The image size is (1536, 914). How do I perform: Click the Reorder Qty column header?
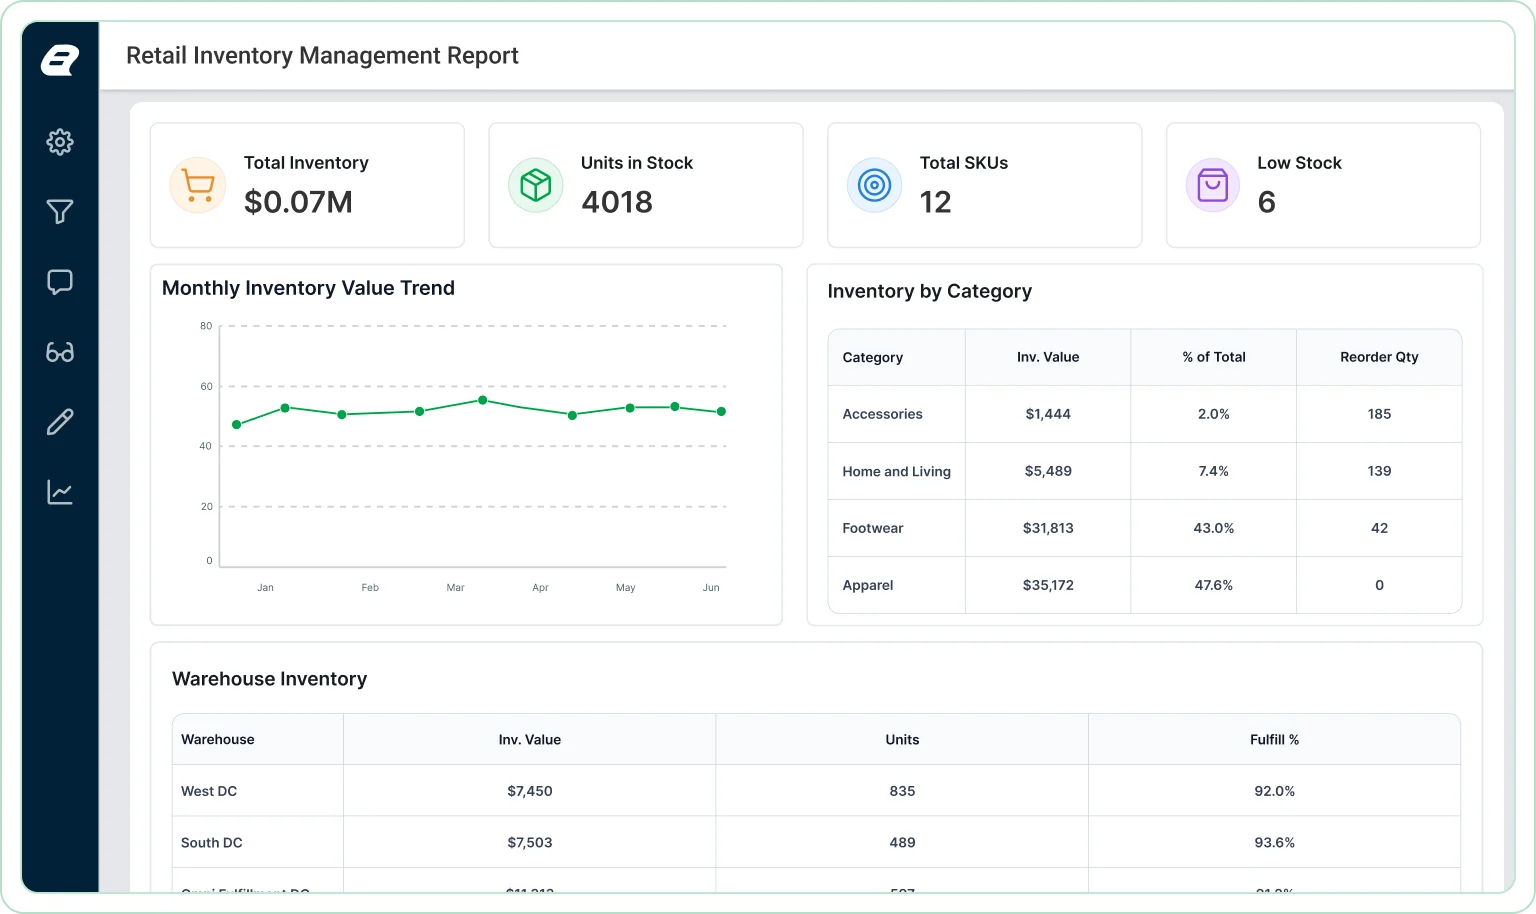pos(1379,357)
